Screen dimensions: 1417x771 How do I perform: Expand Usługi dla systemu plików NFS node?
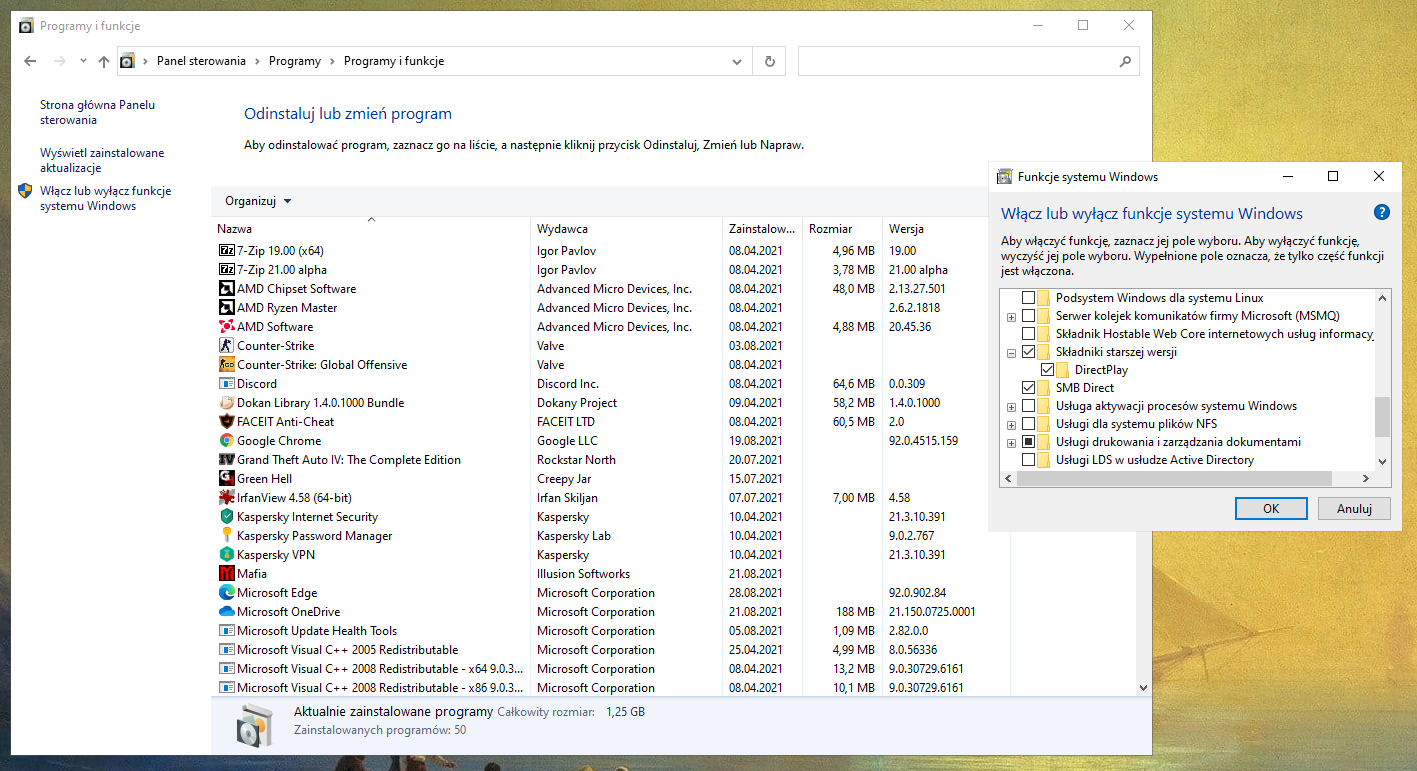pos(1011,424)
